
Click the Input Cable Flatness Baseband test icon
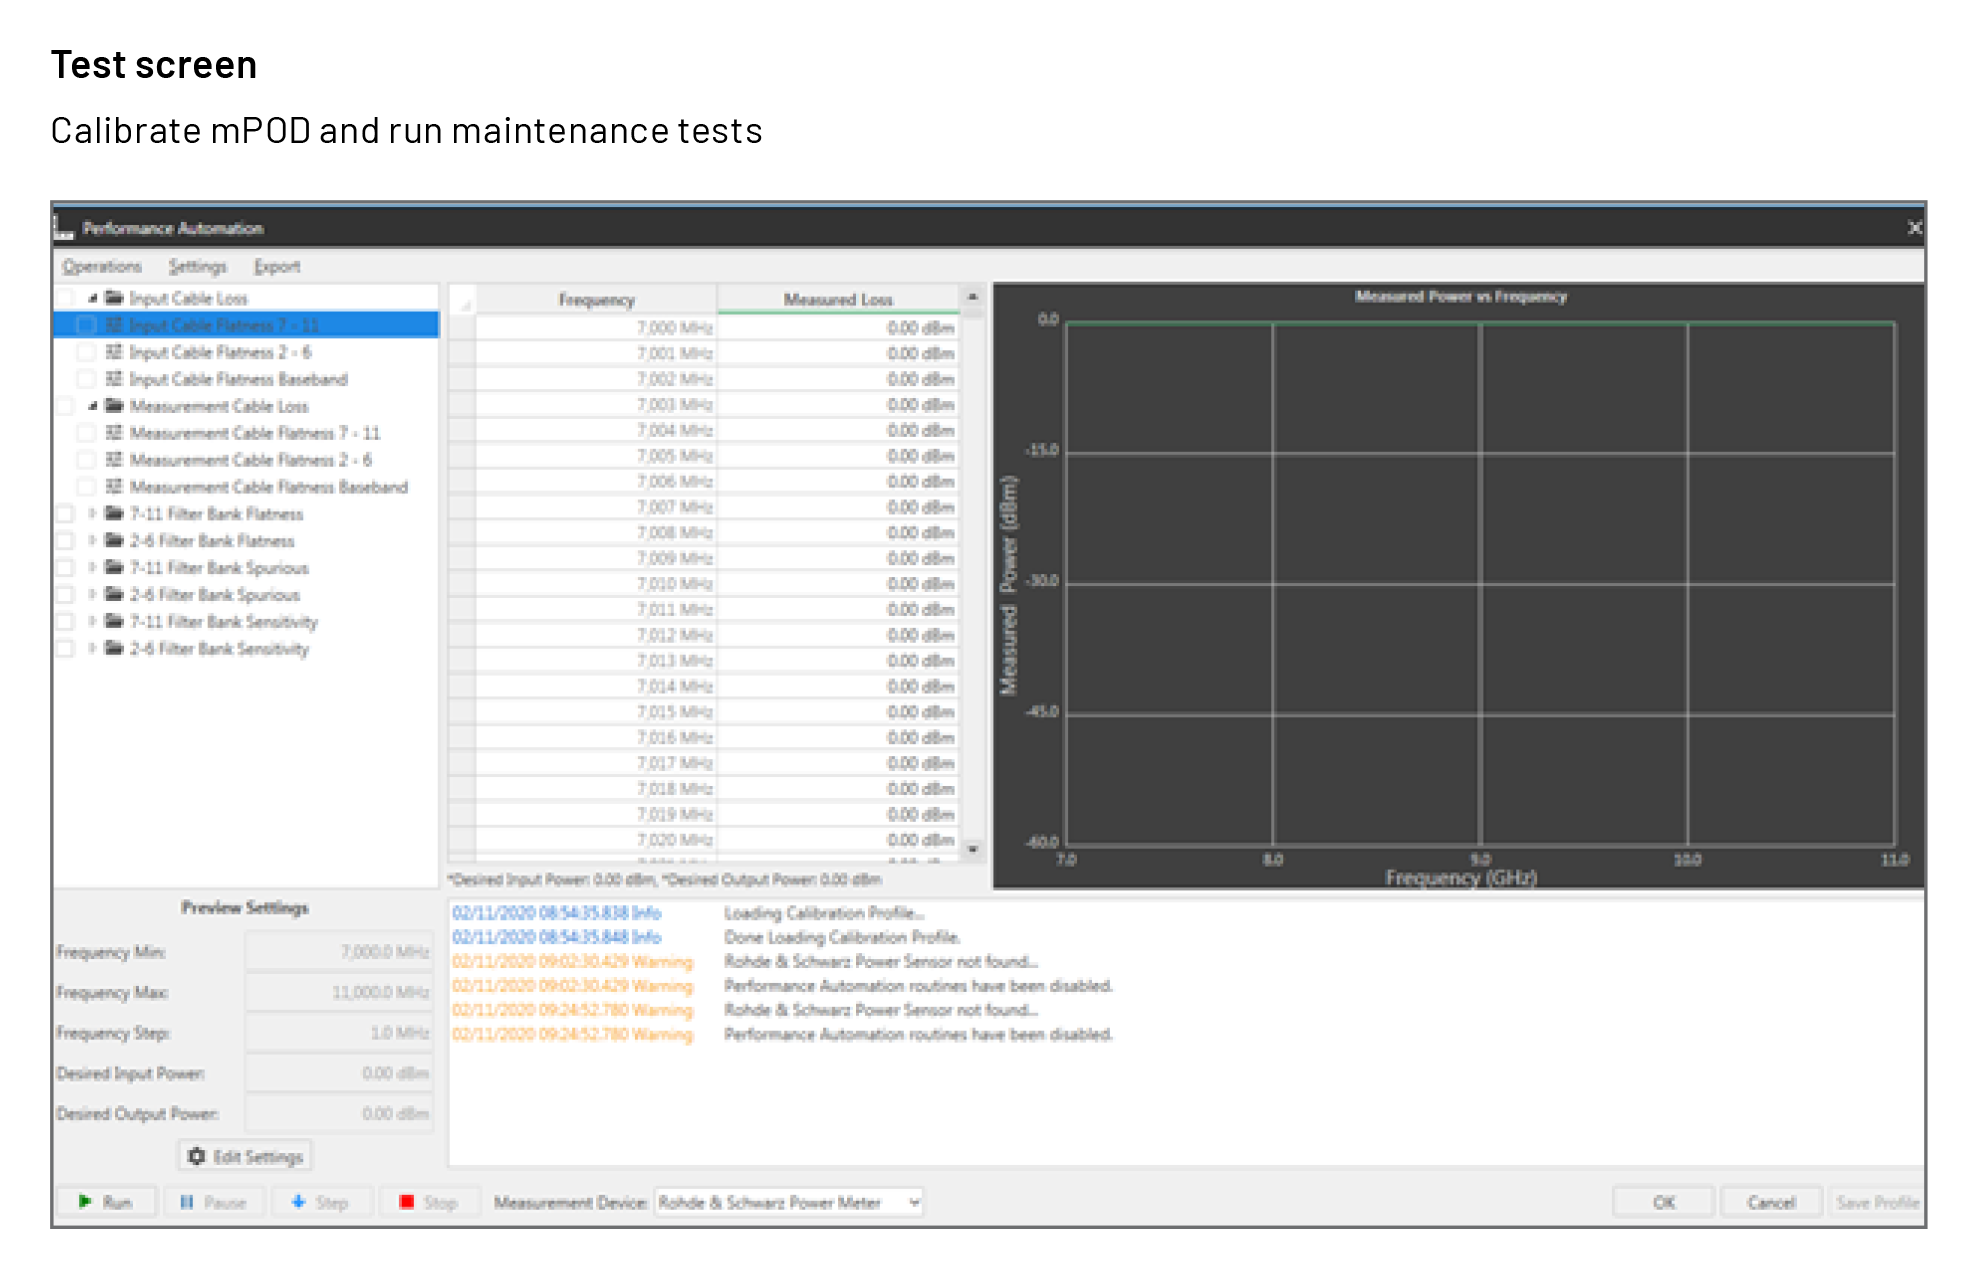coord(114,379)
